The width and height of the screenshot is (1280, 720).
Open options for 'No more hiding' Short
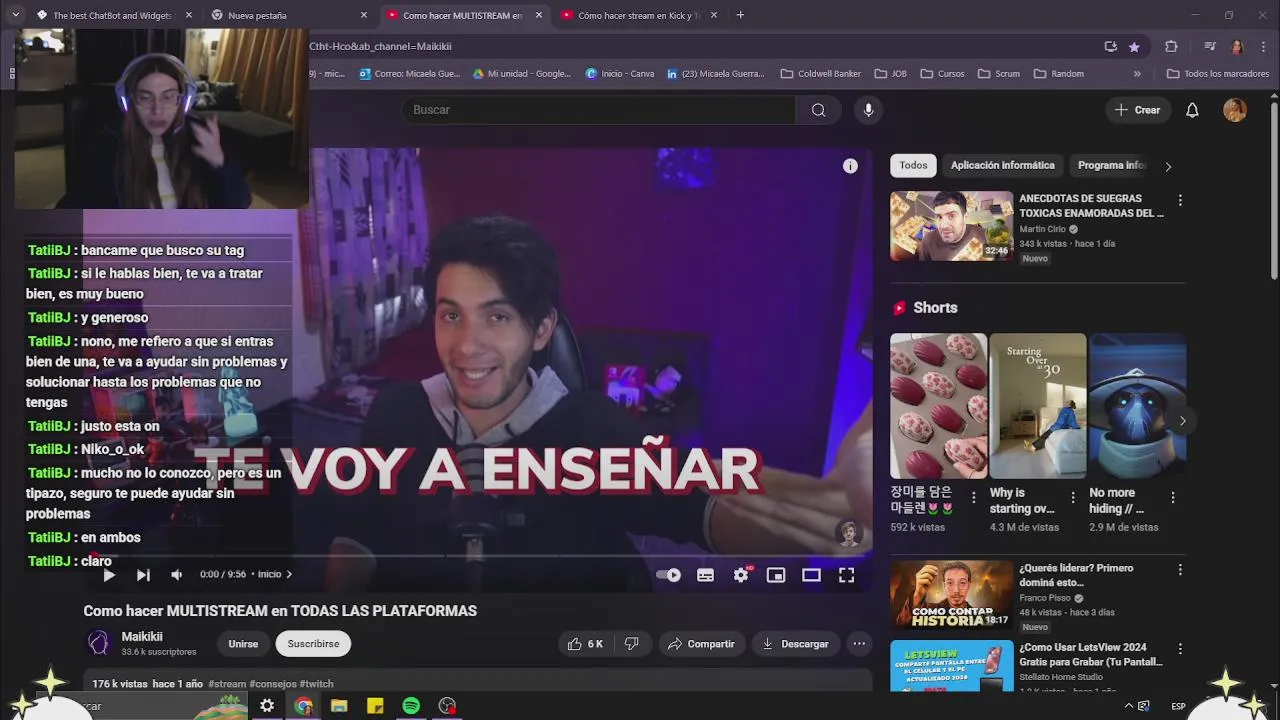(x=1173, y=497)
